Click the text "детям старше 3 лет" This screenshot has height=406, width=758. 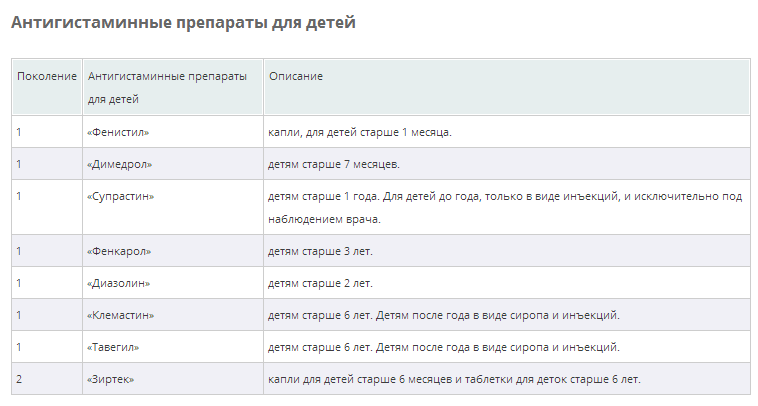(320, 251)
